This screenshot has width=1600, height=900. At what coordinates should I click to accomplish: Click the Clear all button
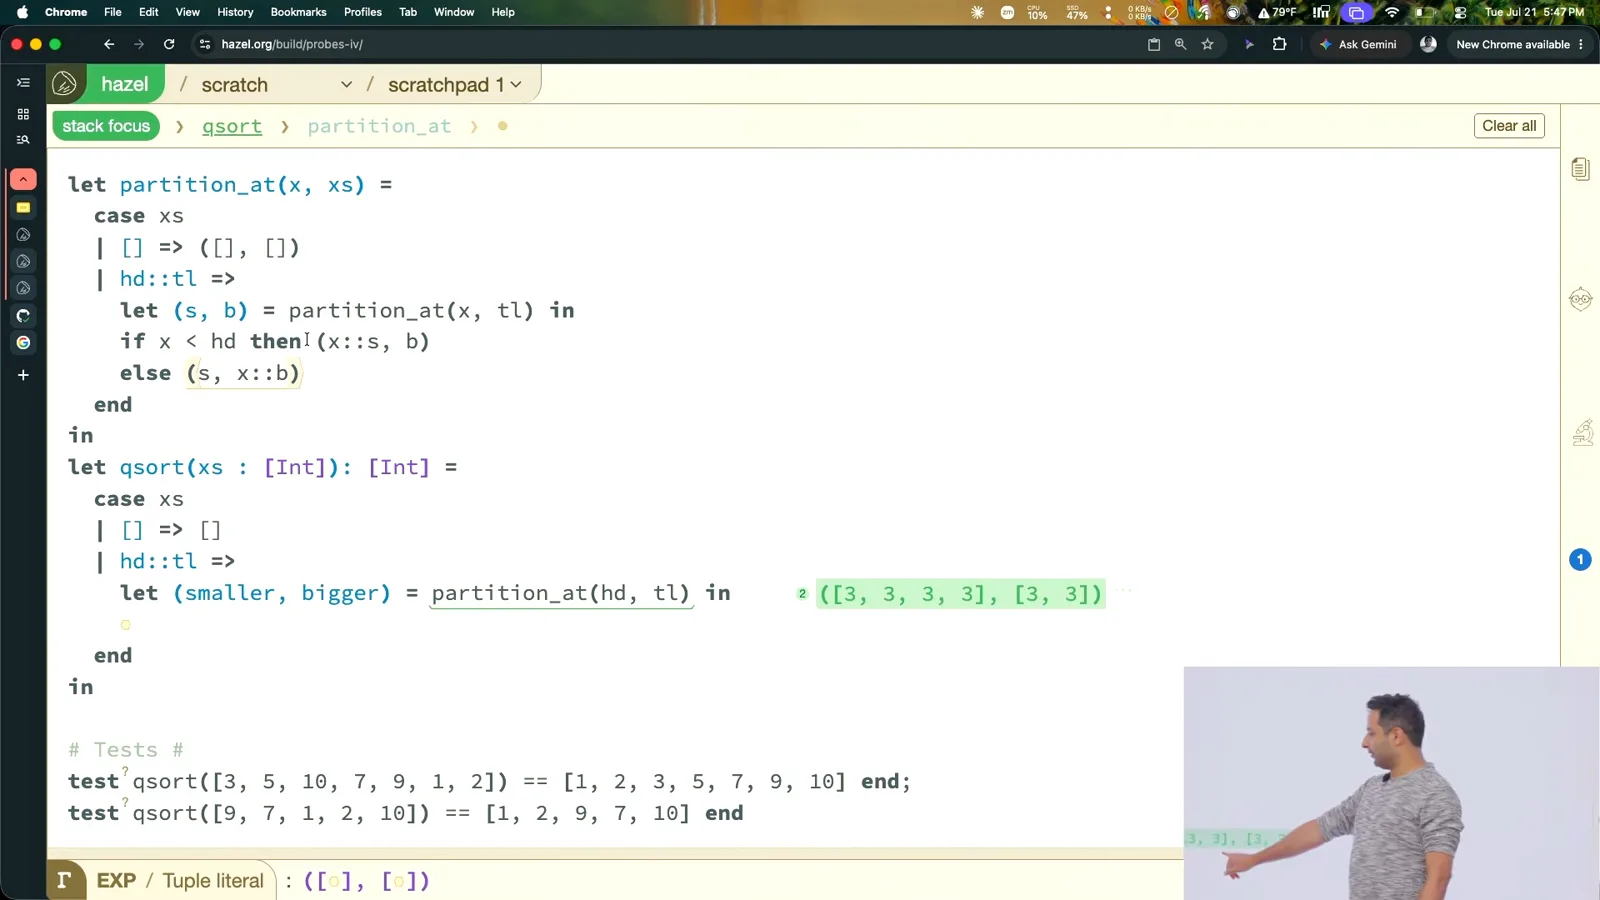[1509, 126]
